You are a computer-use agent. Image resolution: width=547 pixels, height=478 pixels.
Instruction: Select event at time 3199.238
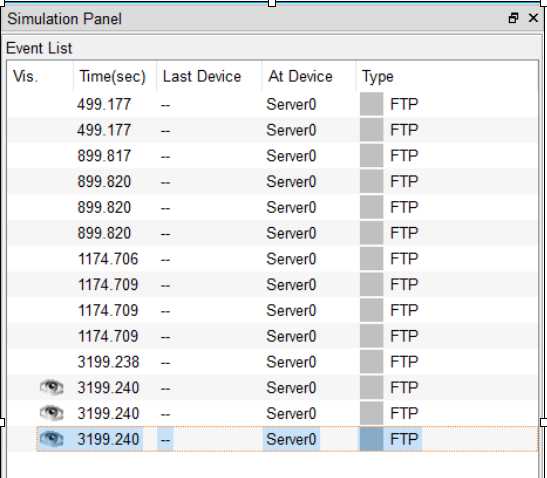click(272, 361)
